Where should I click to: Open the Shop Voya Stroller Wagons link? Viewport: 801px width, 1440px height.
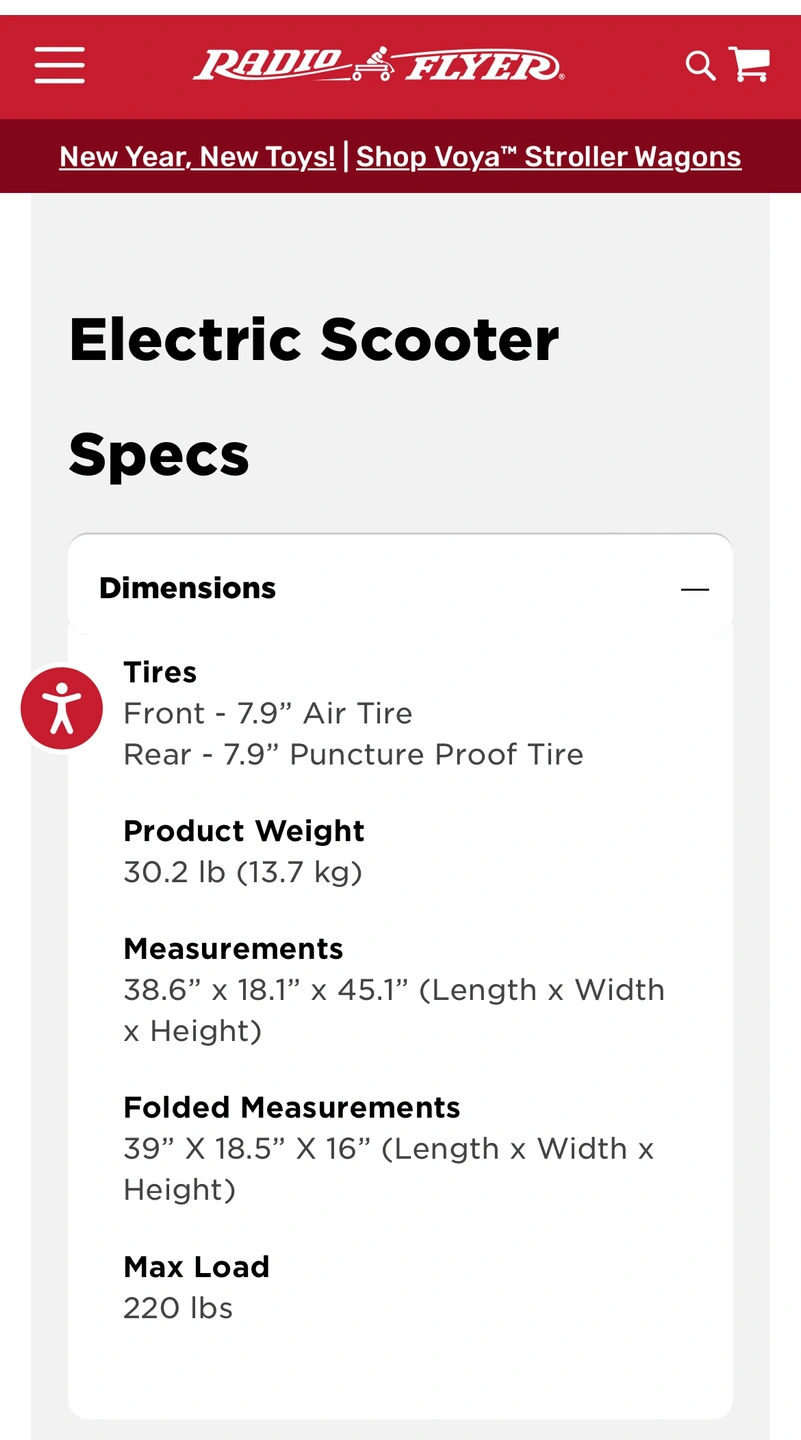coord(548,157)
